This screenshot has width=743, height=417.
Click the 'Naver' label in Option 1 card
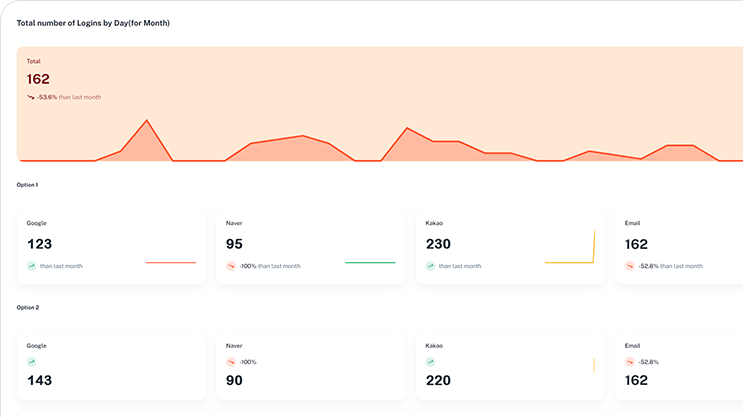pos(234,223)
